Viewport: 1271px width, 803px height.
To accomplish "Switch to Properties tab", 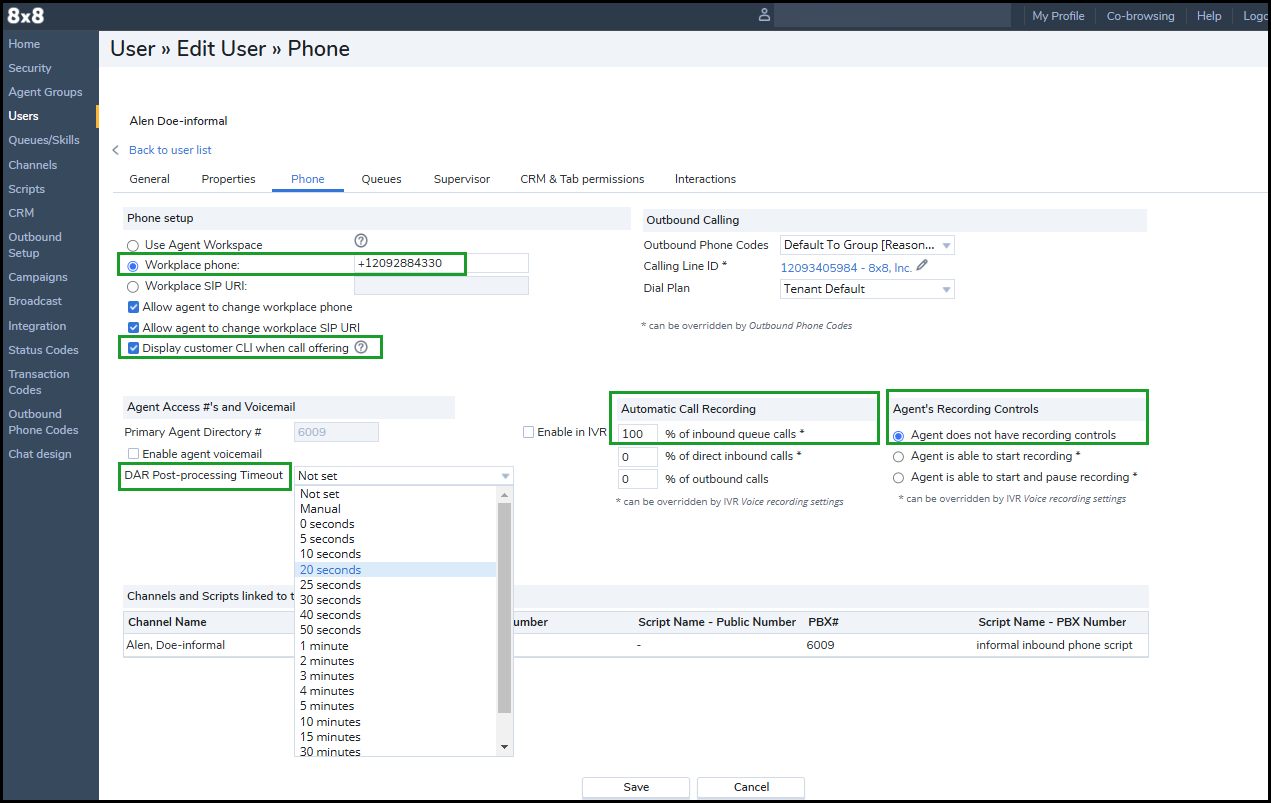I will (228, 179).
